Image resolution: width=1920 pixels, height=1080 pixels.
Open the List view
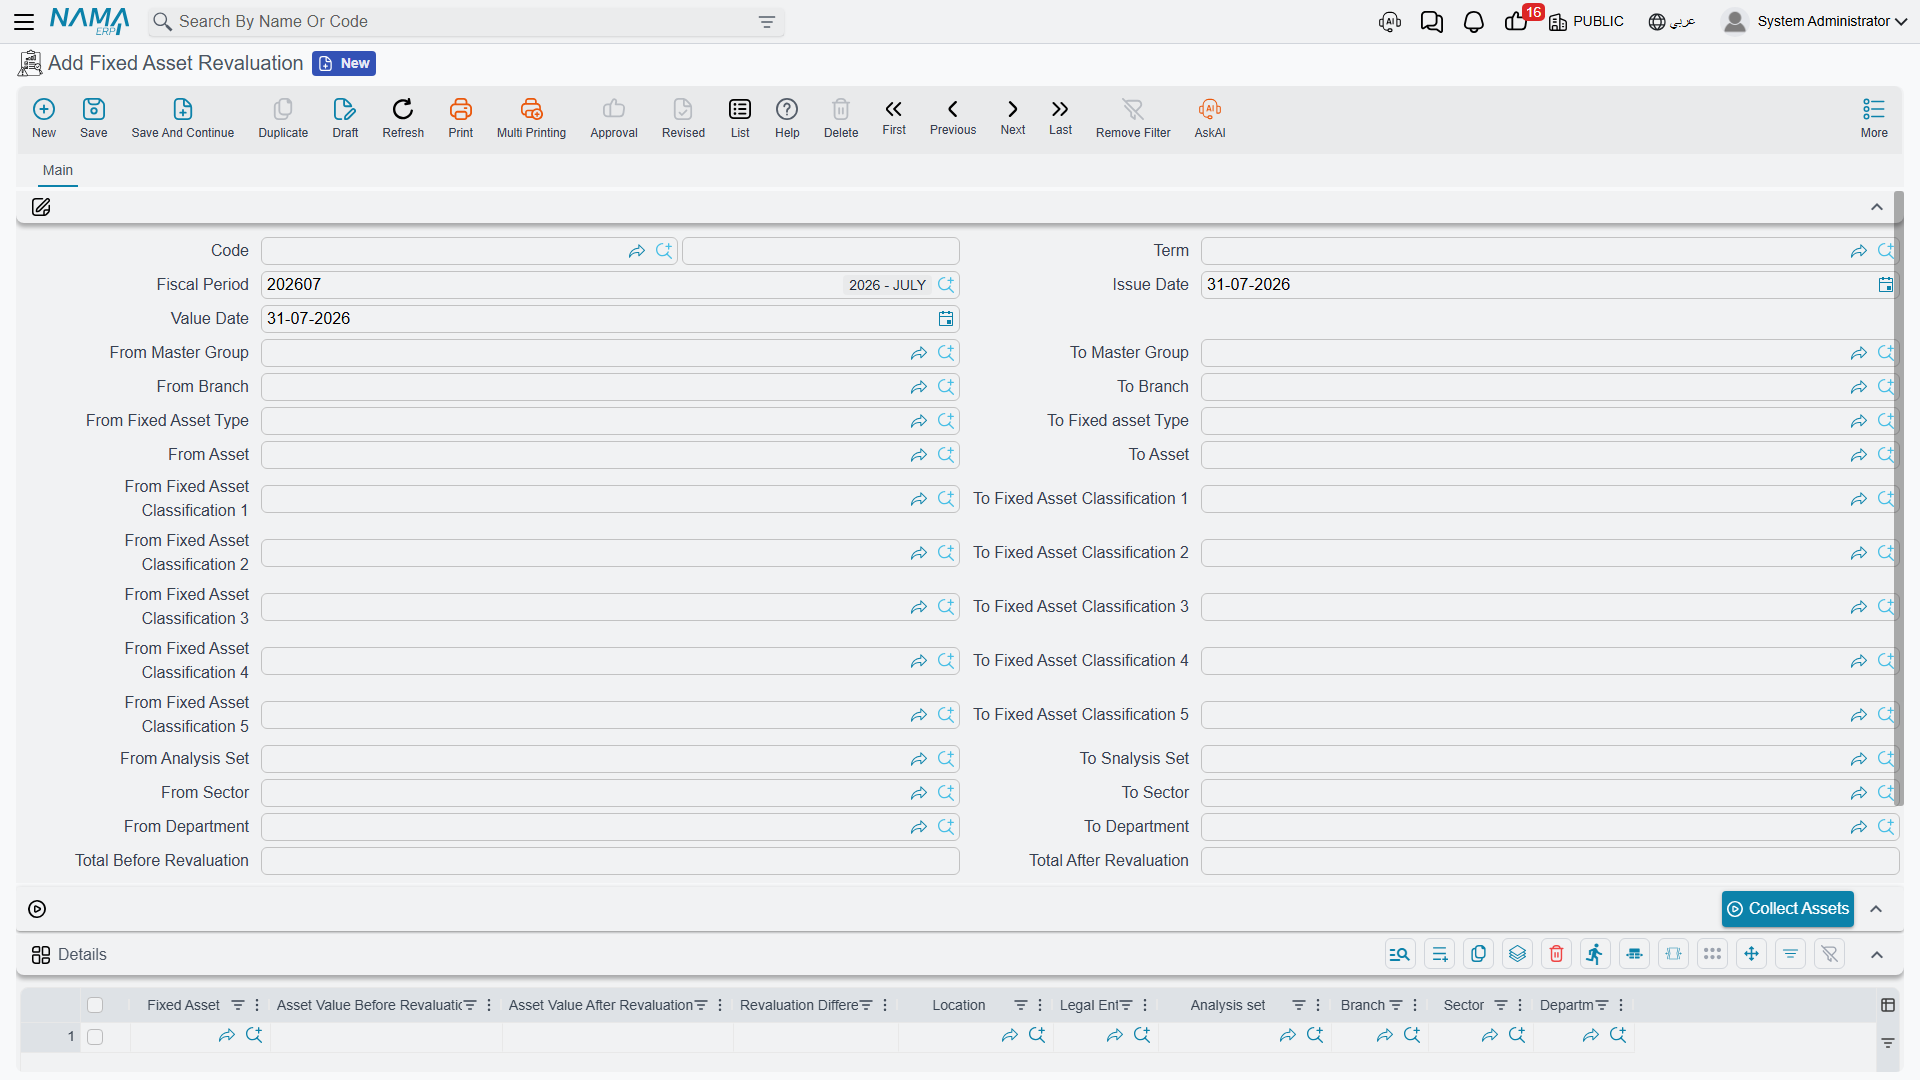740,118
